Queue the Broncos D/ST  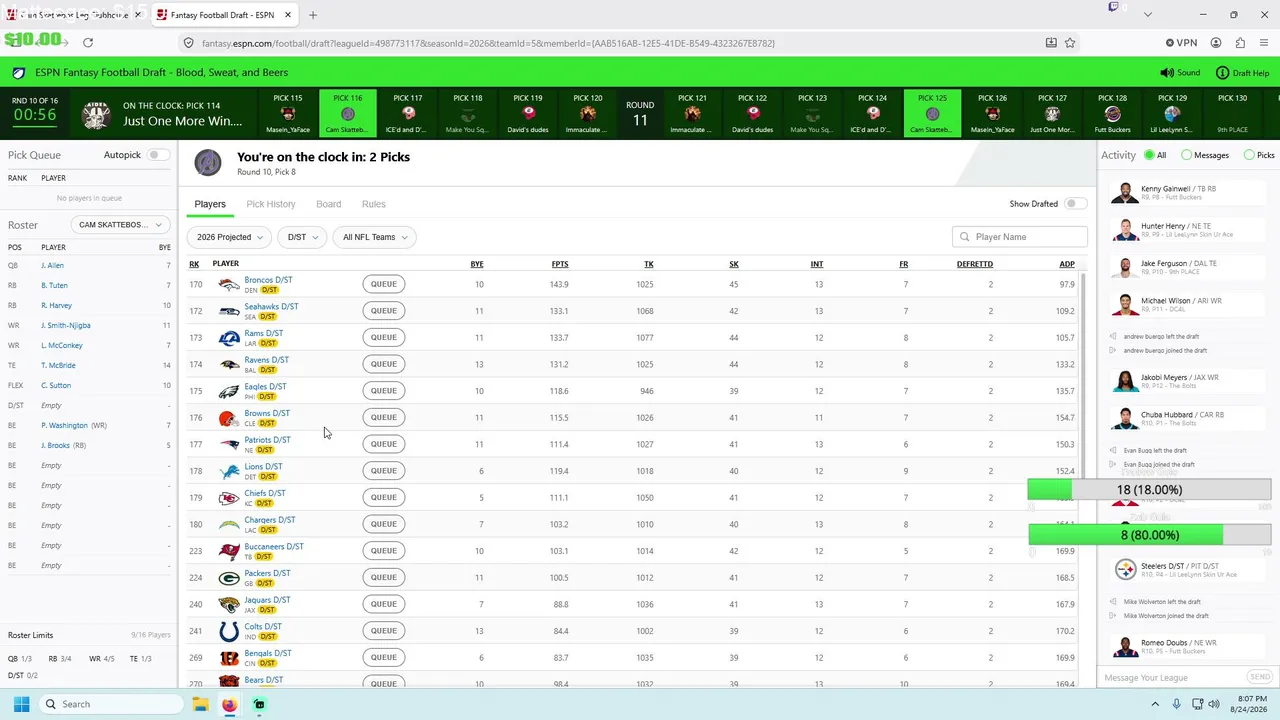(384, 284)
